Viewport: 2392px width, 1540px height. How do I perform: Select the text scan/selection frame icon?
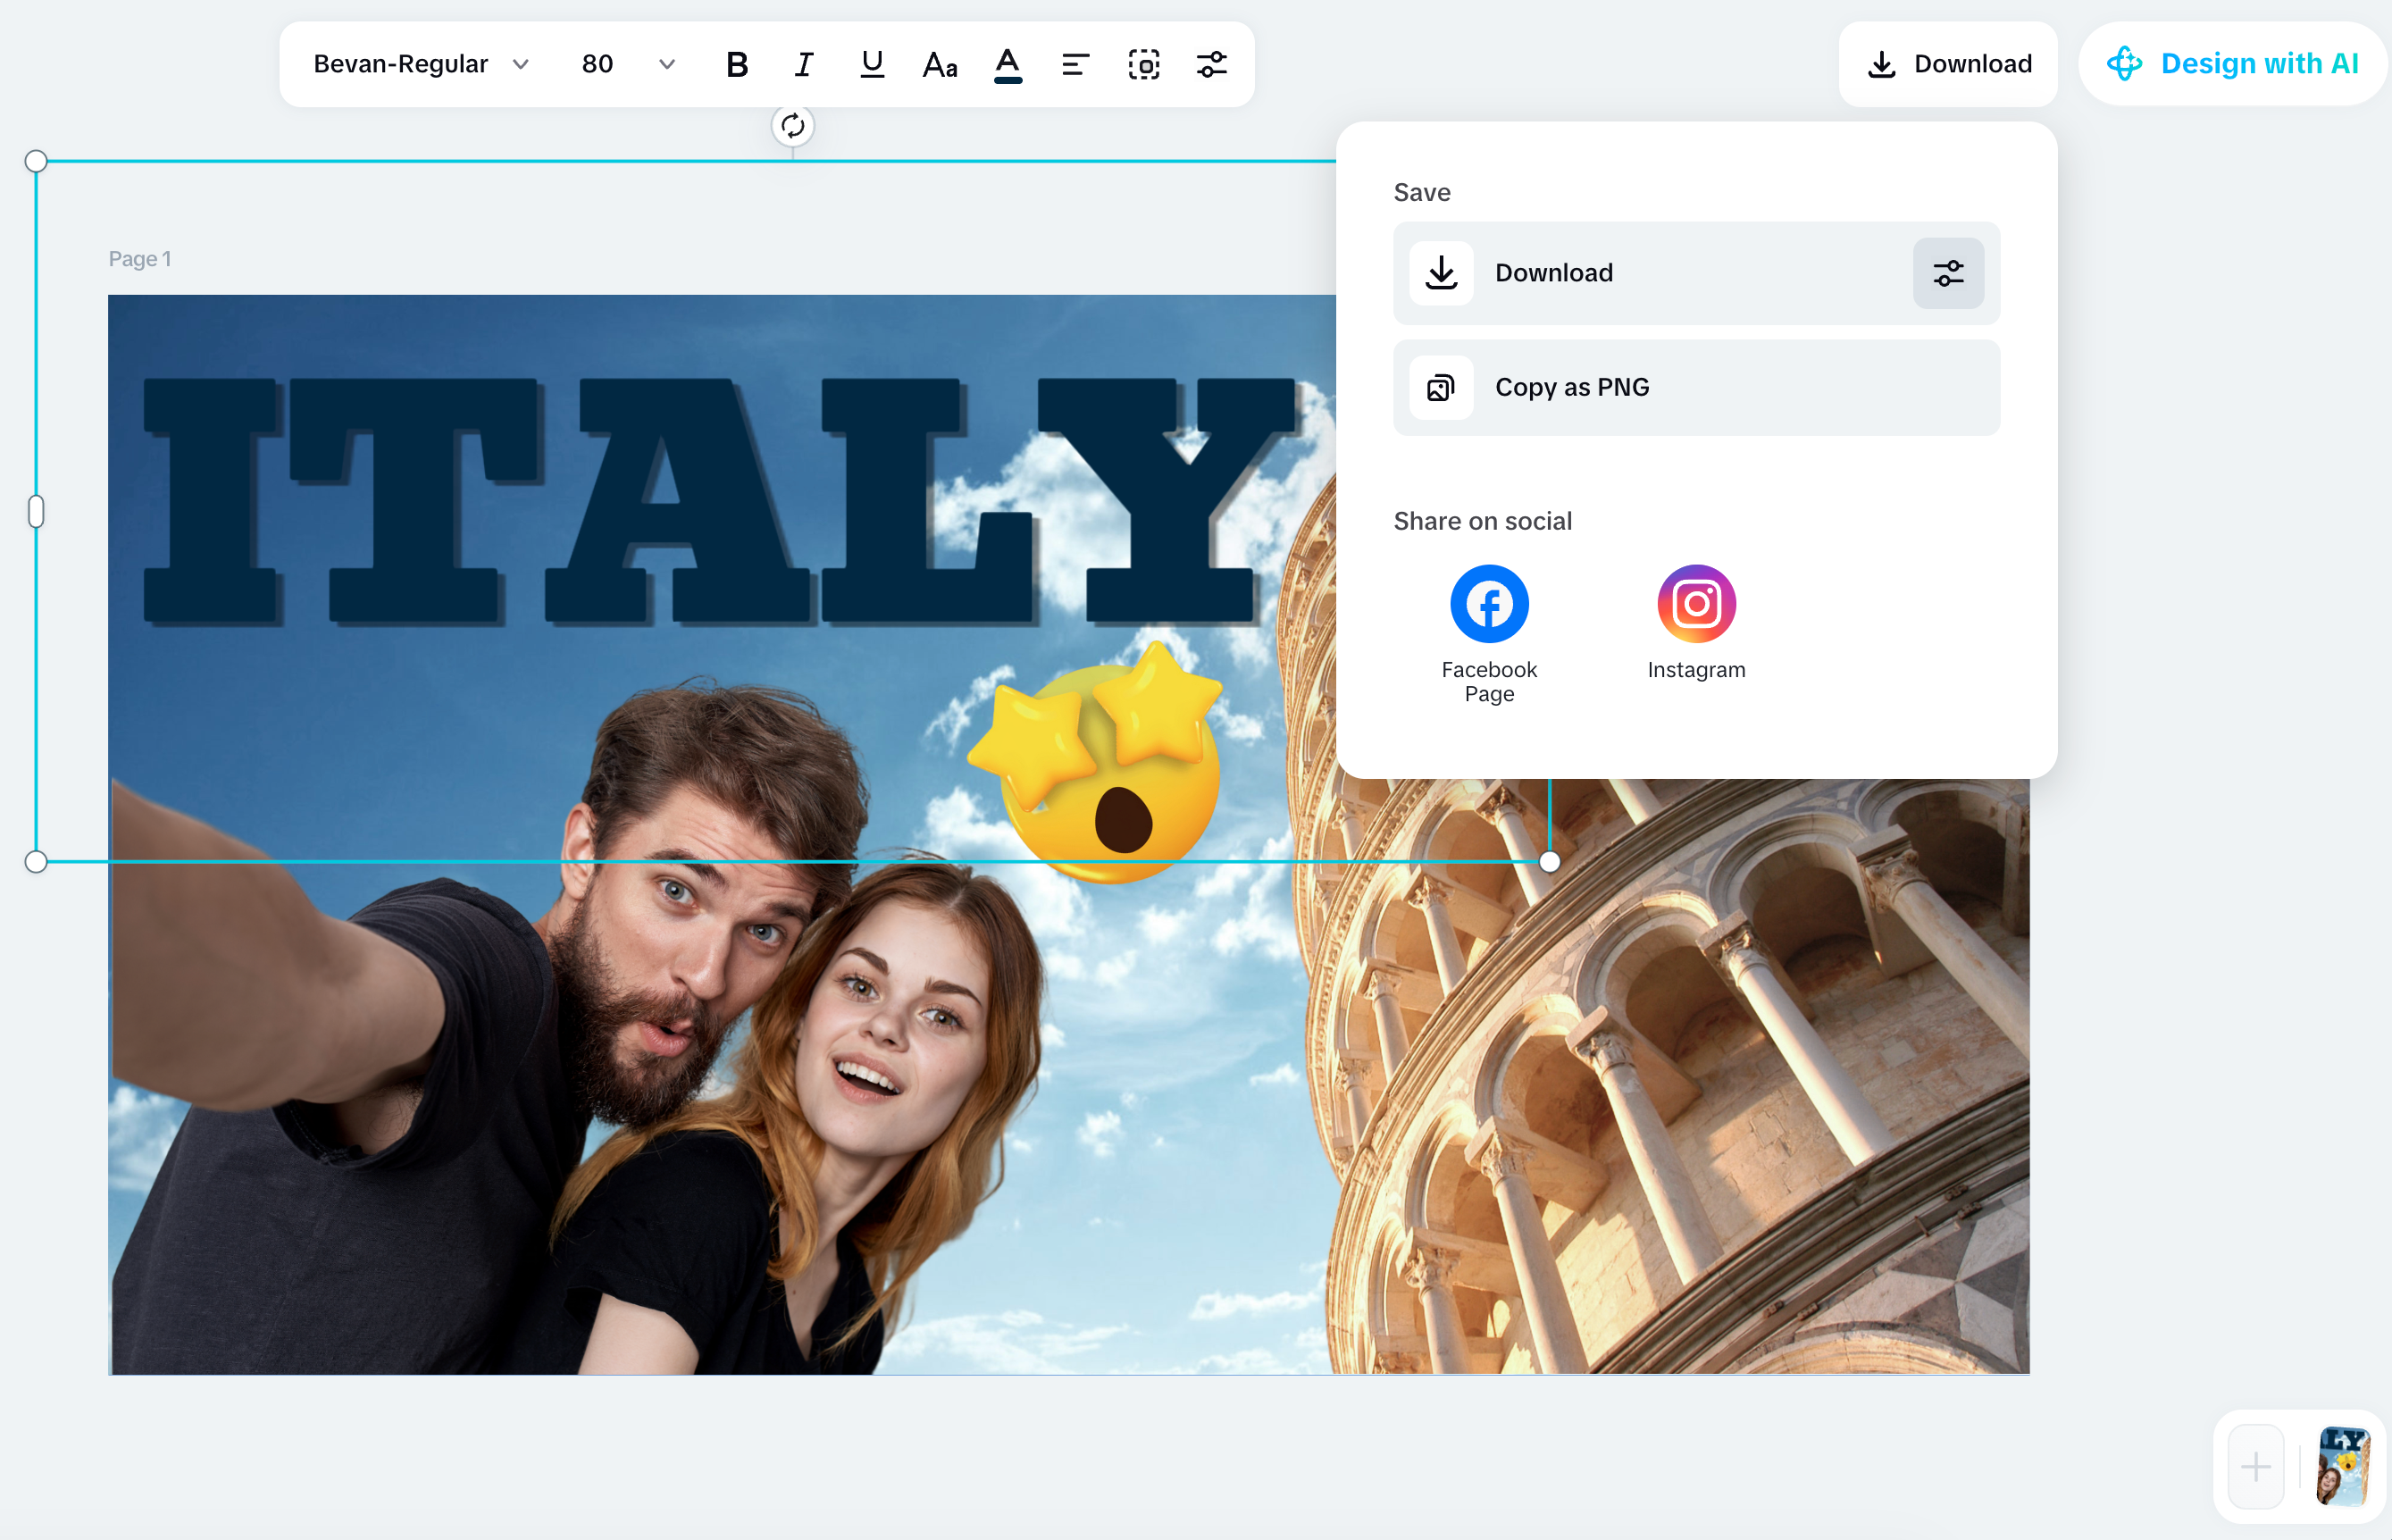[x=1143, y=64]
